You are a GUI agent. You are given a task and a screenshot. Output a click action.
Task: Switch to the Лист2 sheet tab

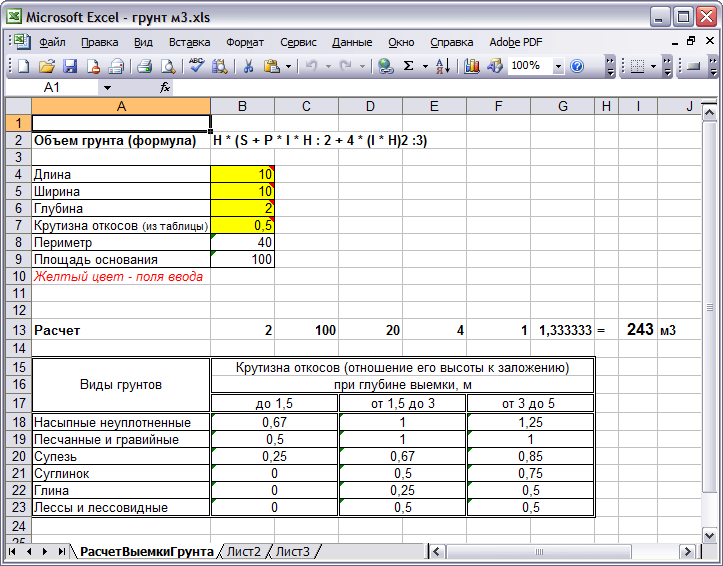coord(243,551)
